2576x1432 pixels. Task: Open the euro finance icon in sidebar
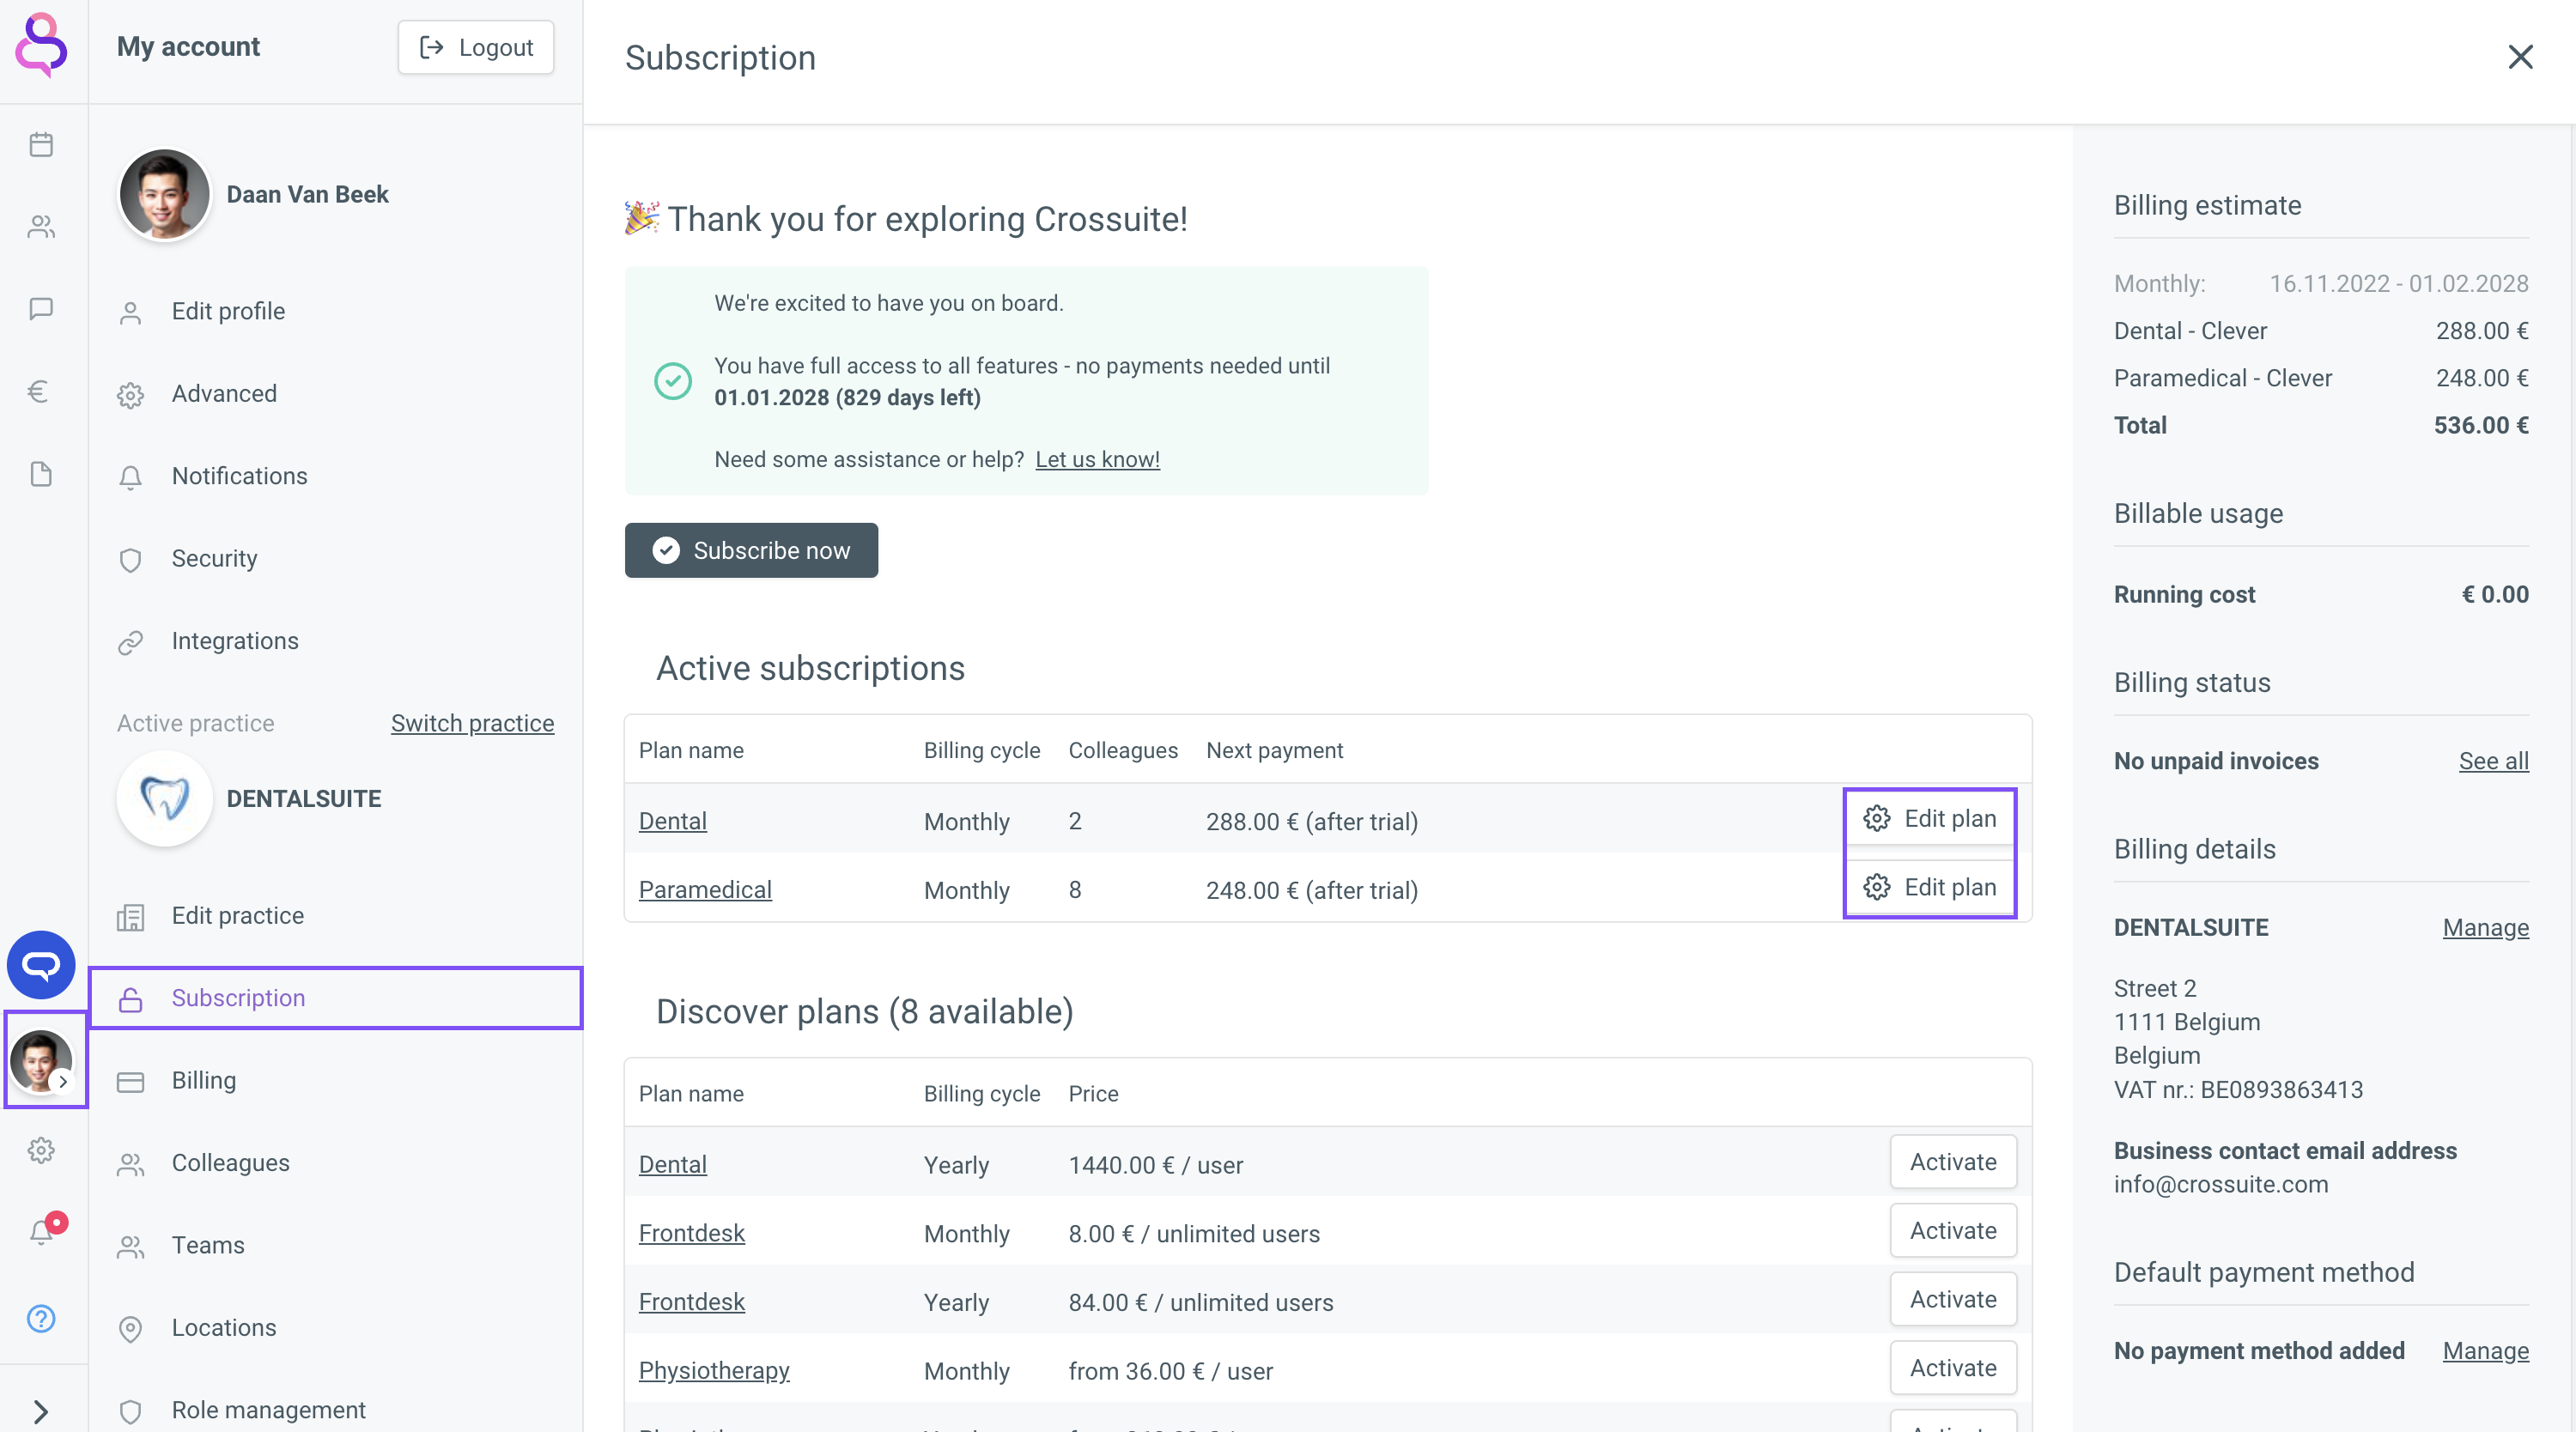click(x=38, y=391)
